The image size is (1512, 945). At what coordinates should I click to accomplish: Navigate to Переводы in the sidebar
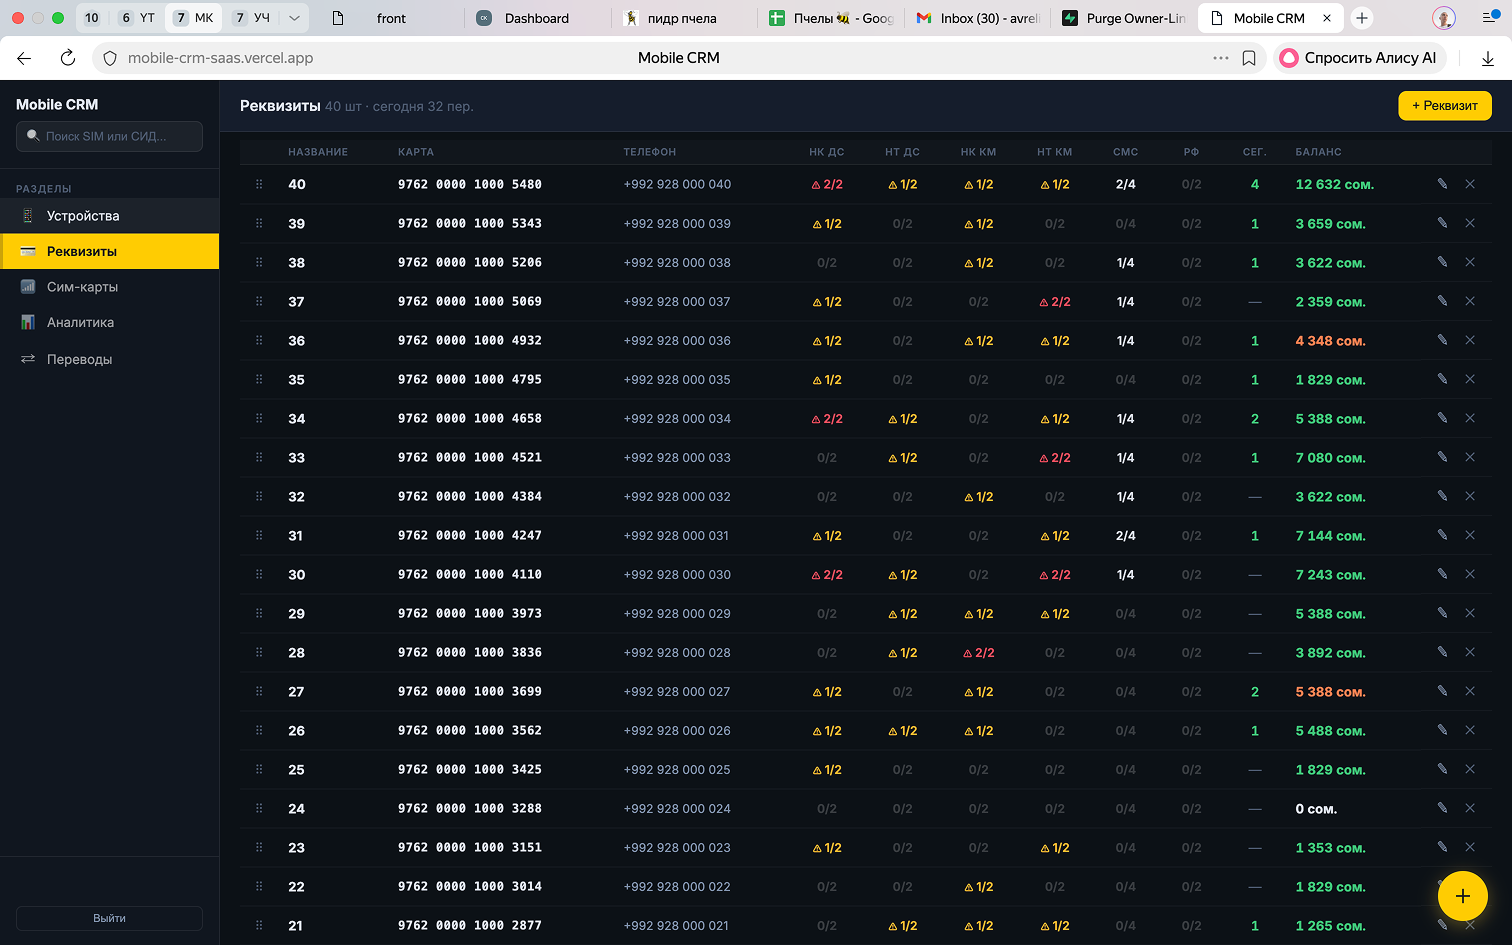point(110,359)
